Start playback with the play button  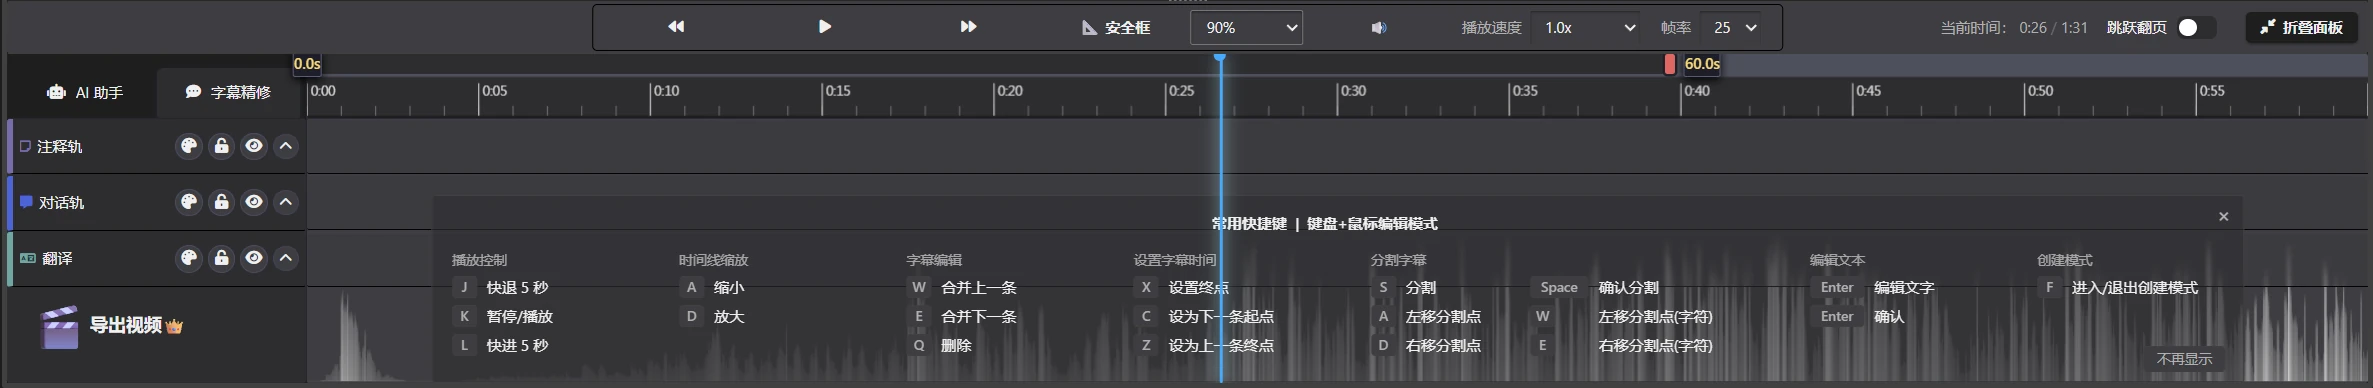click(x=824, y=27)
